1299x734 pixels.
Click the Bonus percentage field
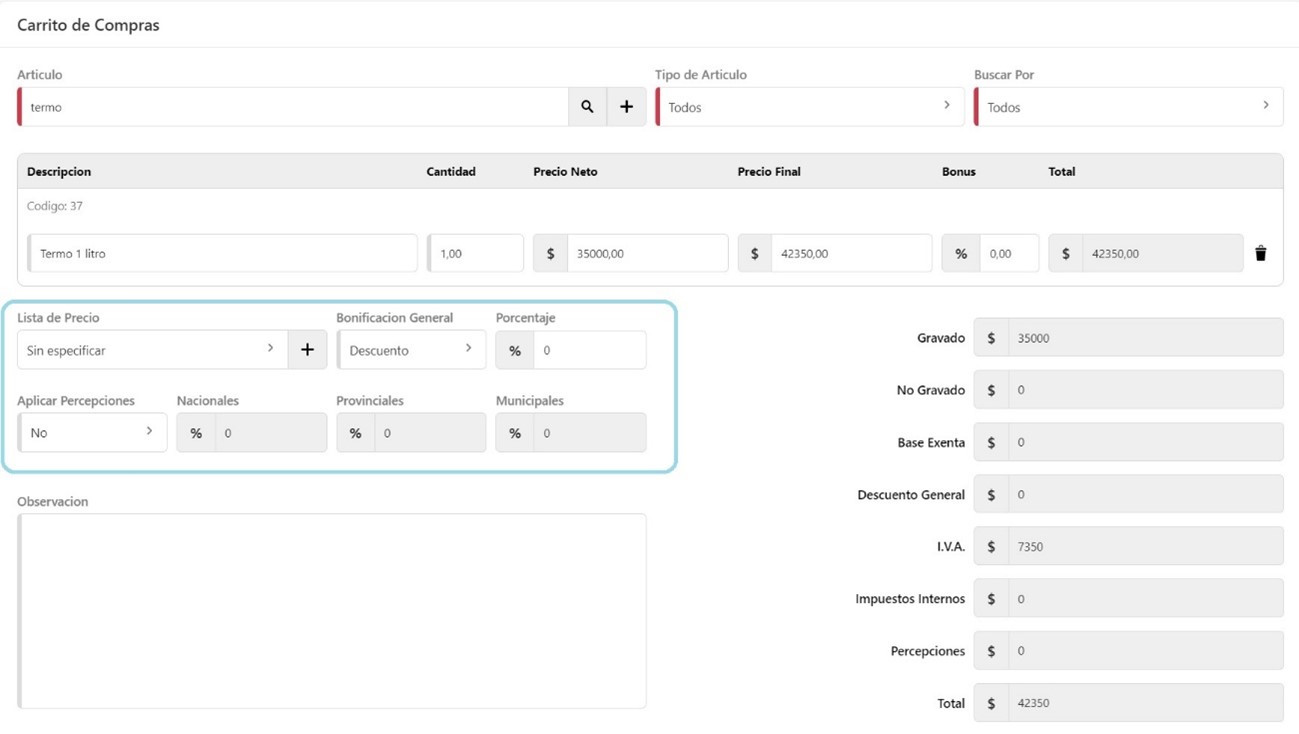point(1008,254)
